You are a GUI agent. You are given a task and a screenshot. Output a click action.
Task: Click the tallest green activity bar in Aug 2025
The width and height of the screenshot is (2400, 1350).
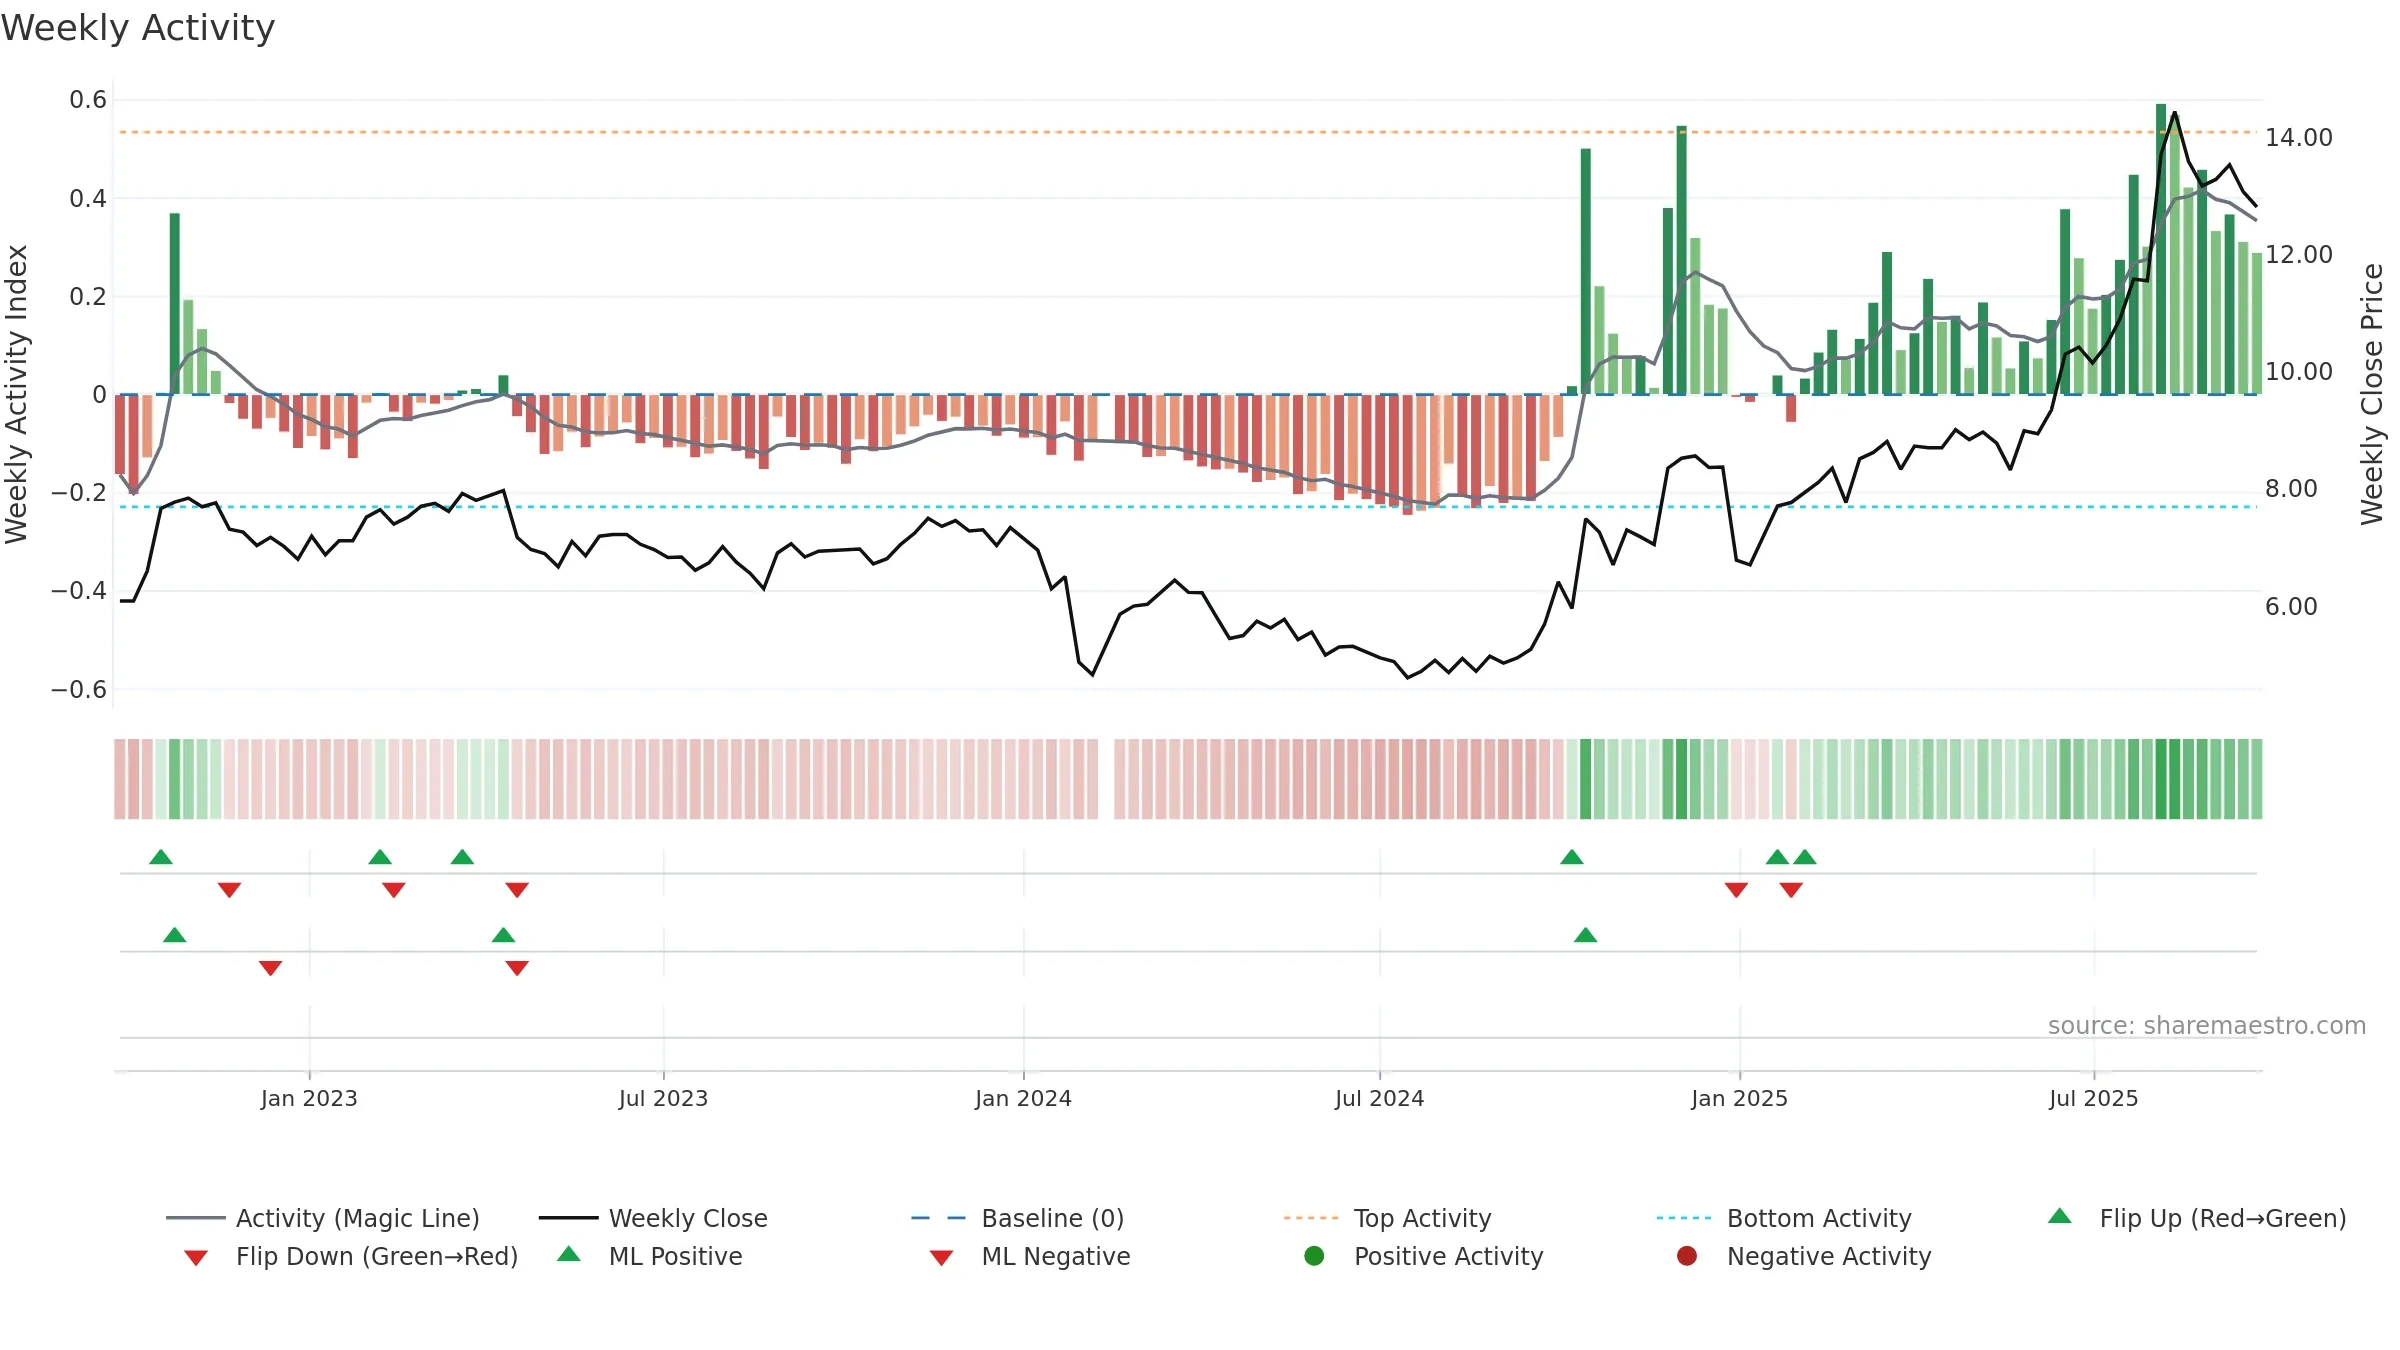pyautogui.click(x=2161, y=249)
